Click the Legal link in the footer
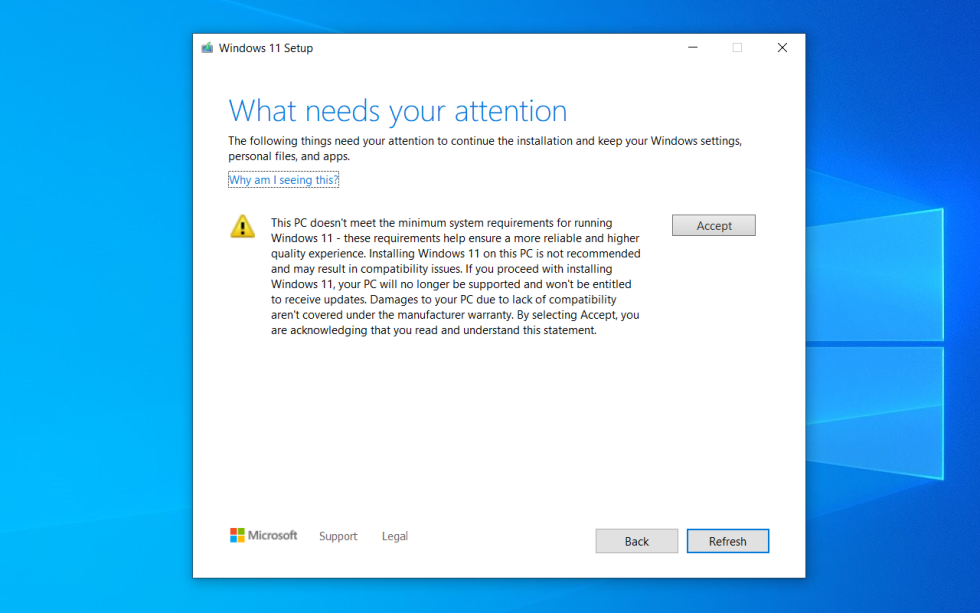Viewport: 980px width, 613px height. (x=394, y=536)
